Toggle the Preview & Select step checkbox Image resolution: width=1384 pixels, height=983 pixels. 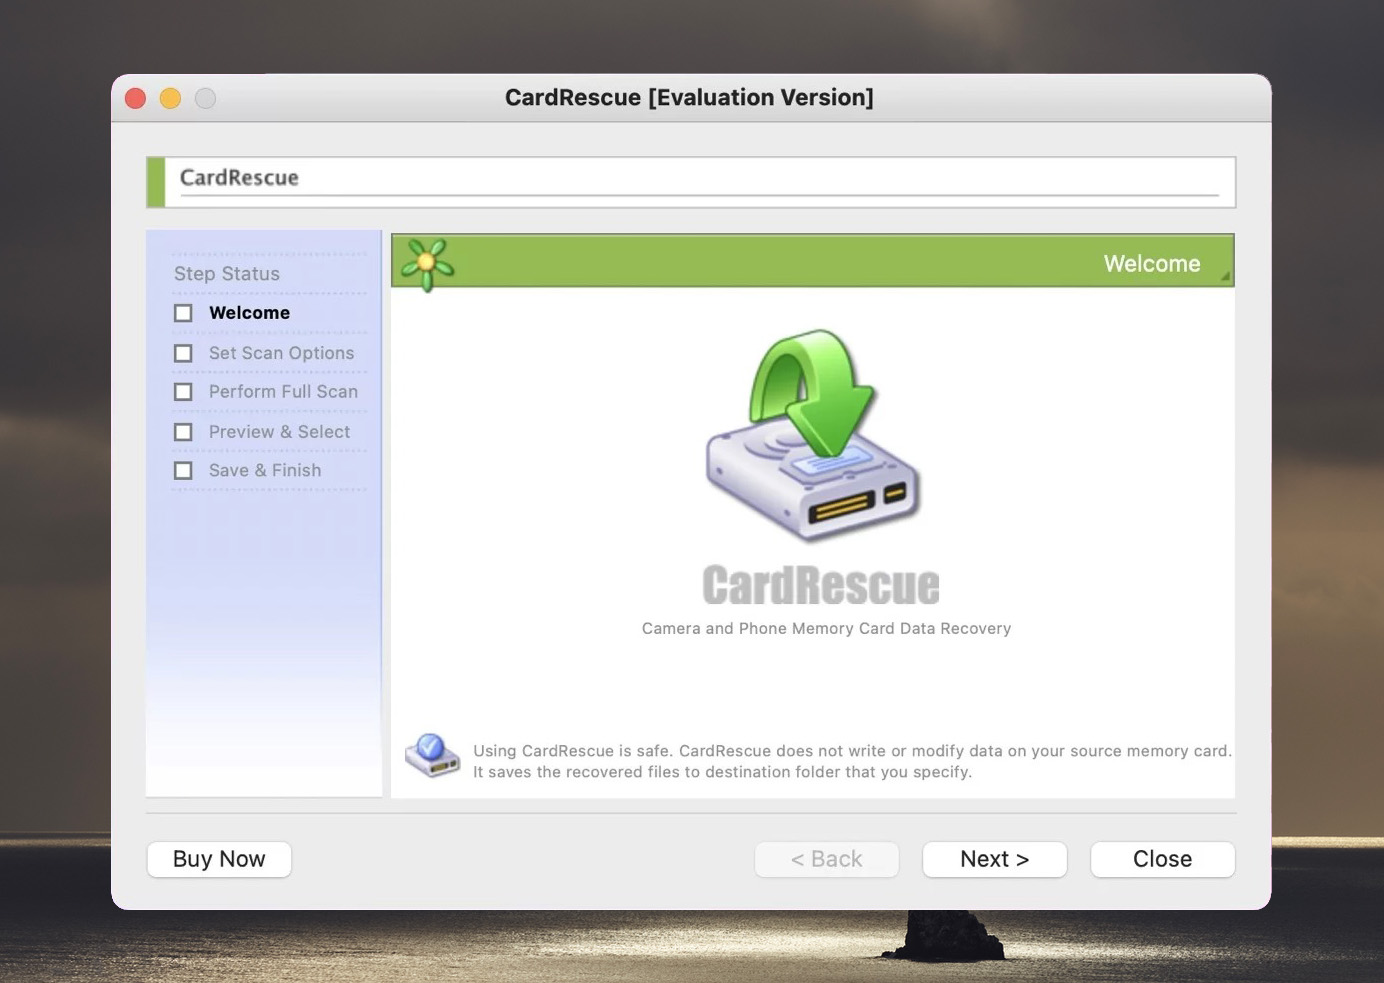183,432
